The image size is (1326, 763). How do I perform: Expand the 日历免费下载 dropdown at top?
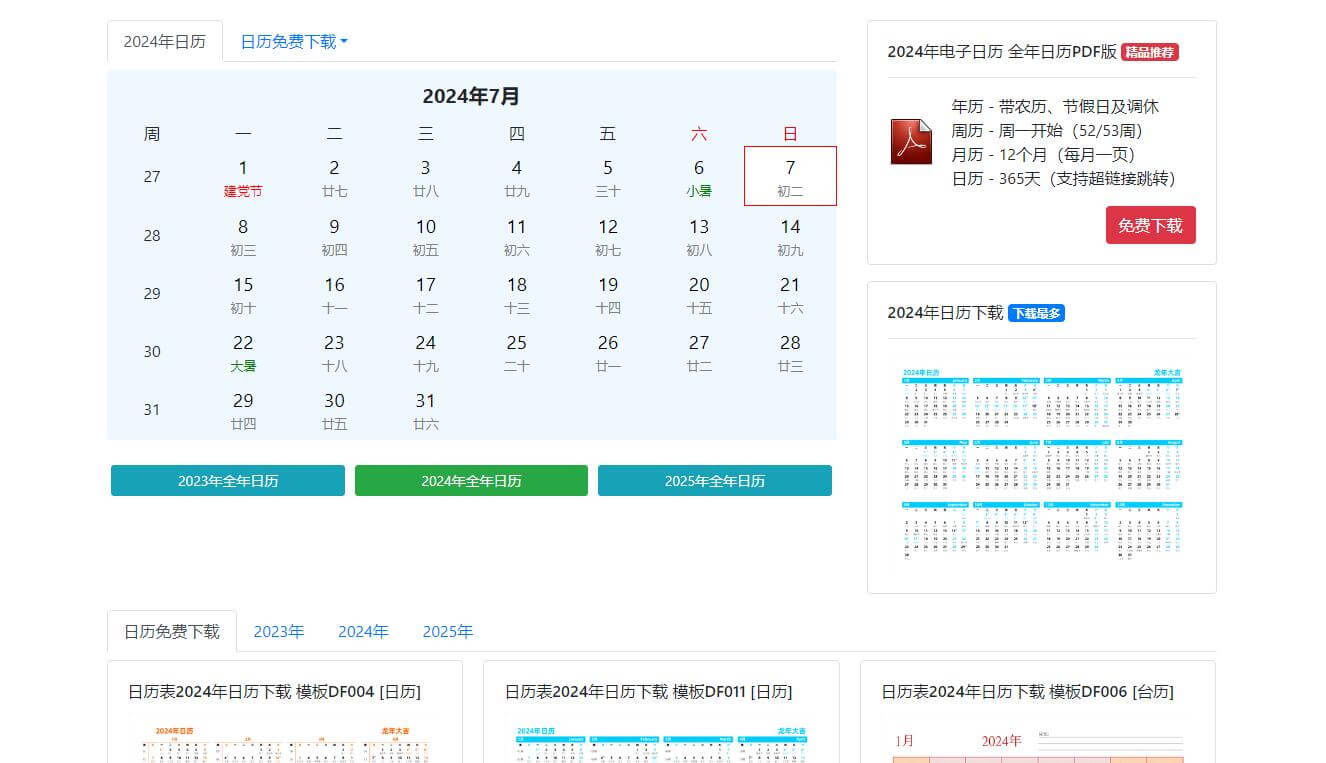click(294, 42)
